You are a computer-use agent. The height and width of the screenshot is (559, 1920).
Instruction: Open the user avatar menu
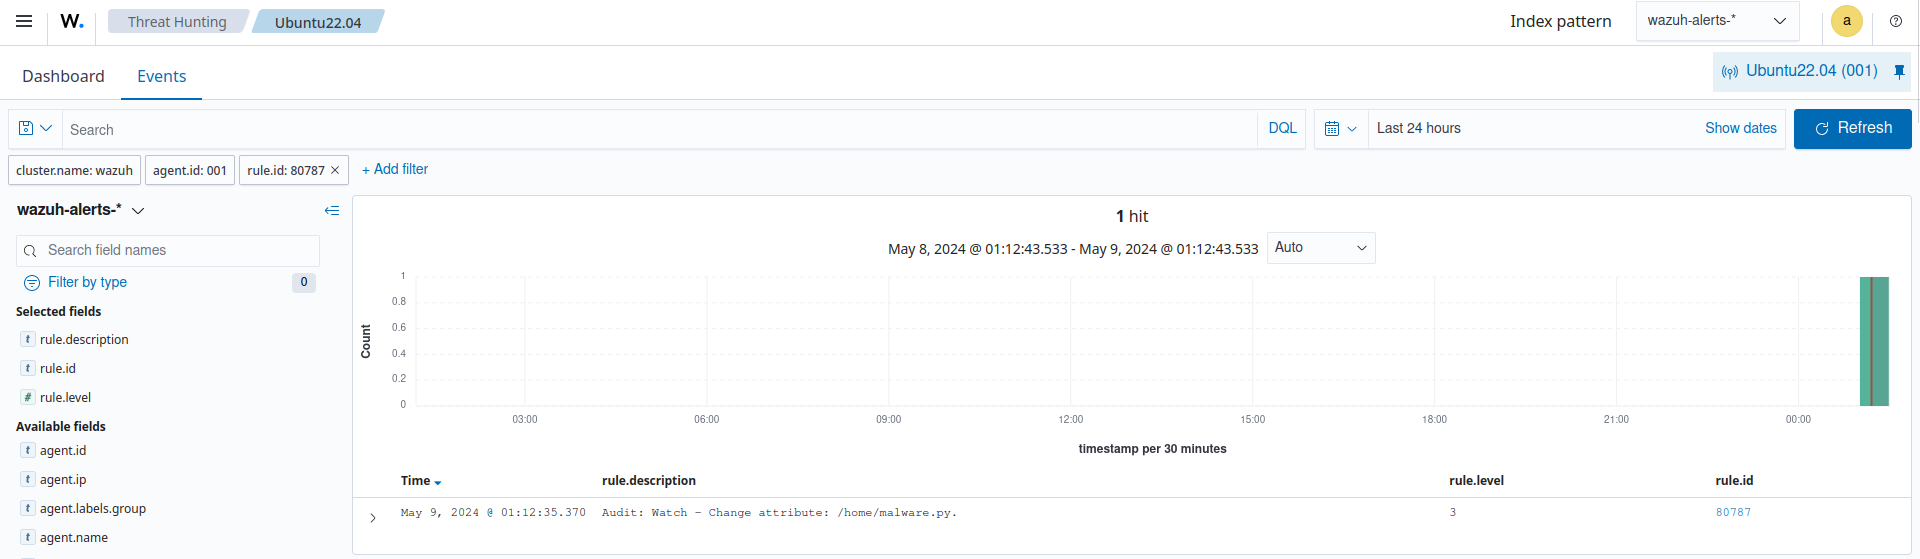(1846, 21)
